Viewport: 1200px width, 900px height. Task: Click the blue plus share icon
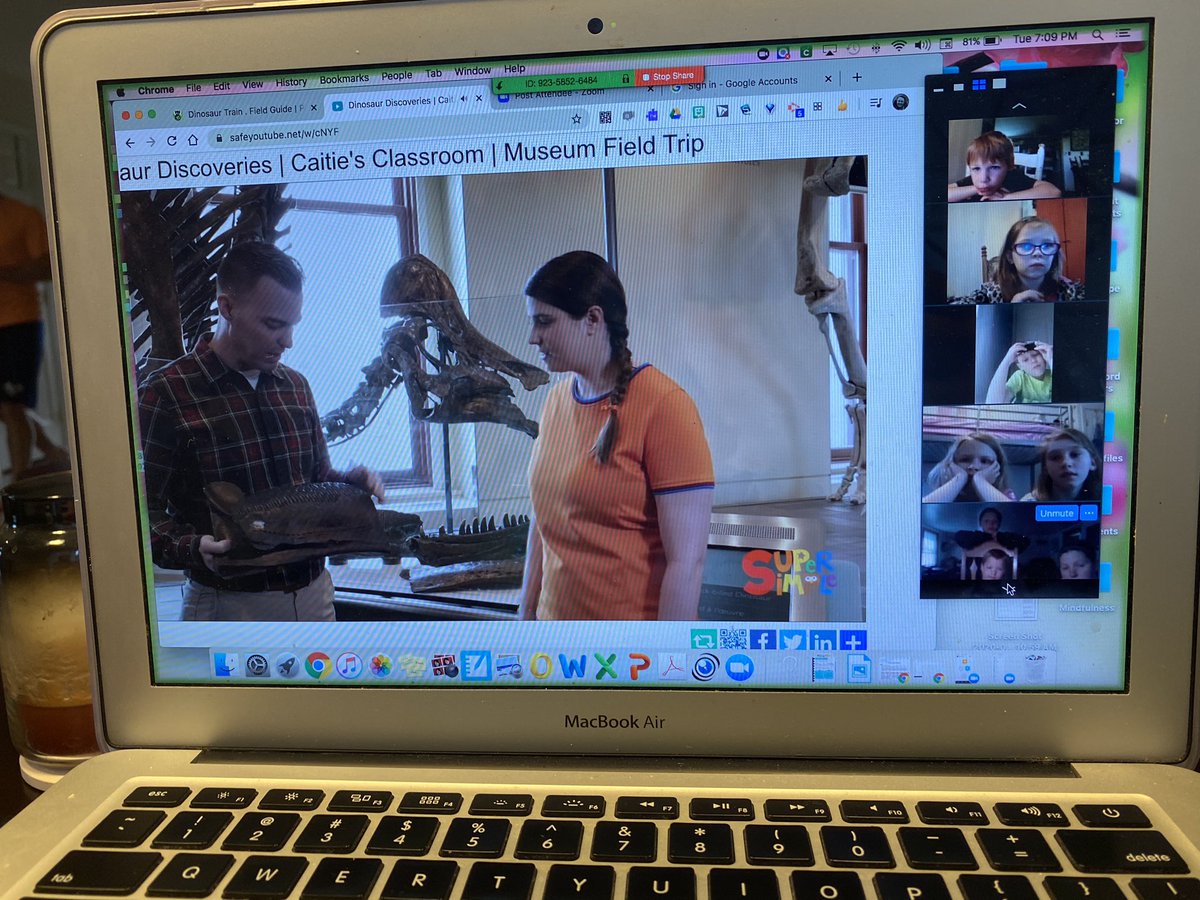[852, 640]
